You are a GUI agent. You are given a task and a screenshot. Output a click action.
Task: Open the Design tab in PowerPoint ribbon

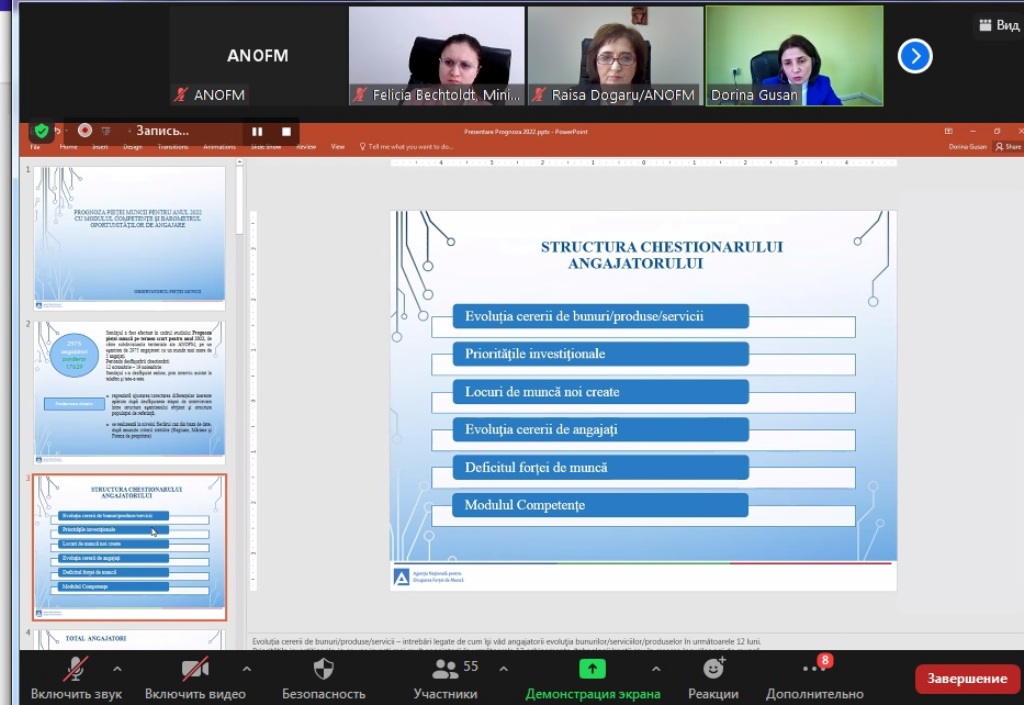[132, 147]
